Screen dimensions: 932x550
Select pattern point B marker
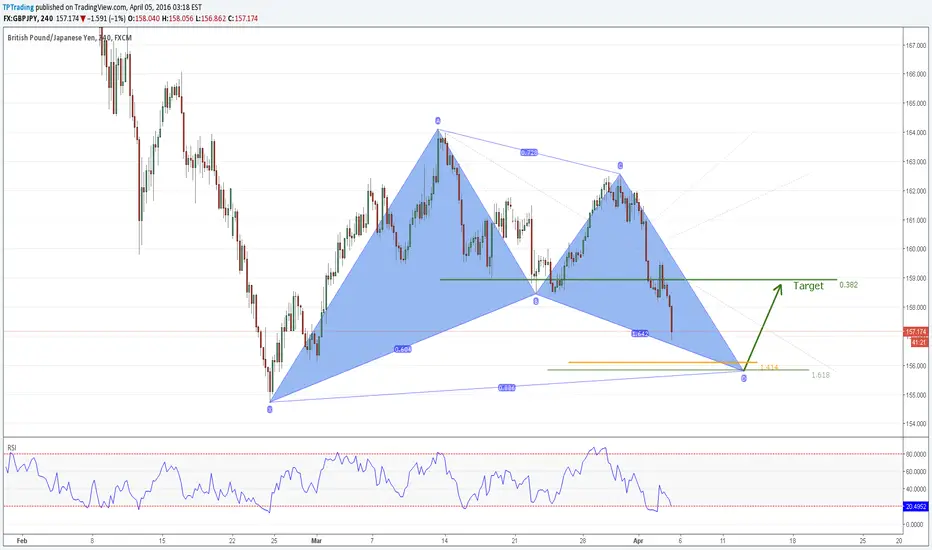click(536, 301)
